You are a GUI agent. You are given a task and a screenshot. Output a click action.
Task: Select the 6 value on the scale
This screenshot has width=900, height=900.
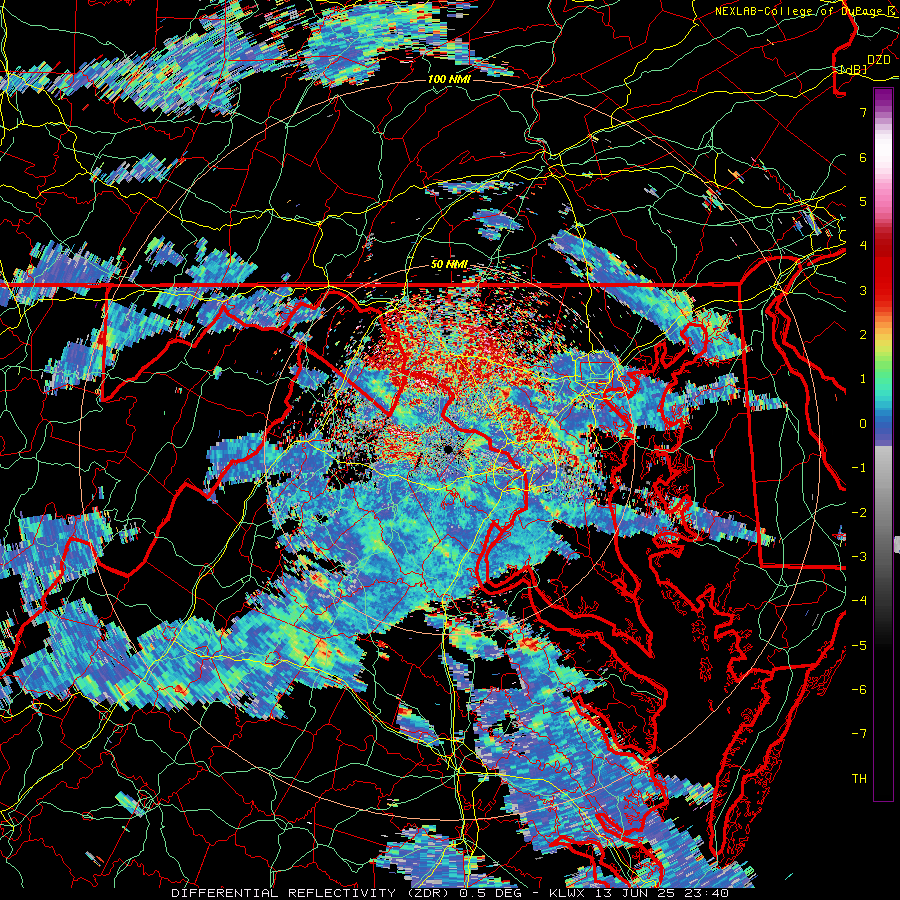863,157
